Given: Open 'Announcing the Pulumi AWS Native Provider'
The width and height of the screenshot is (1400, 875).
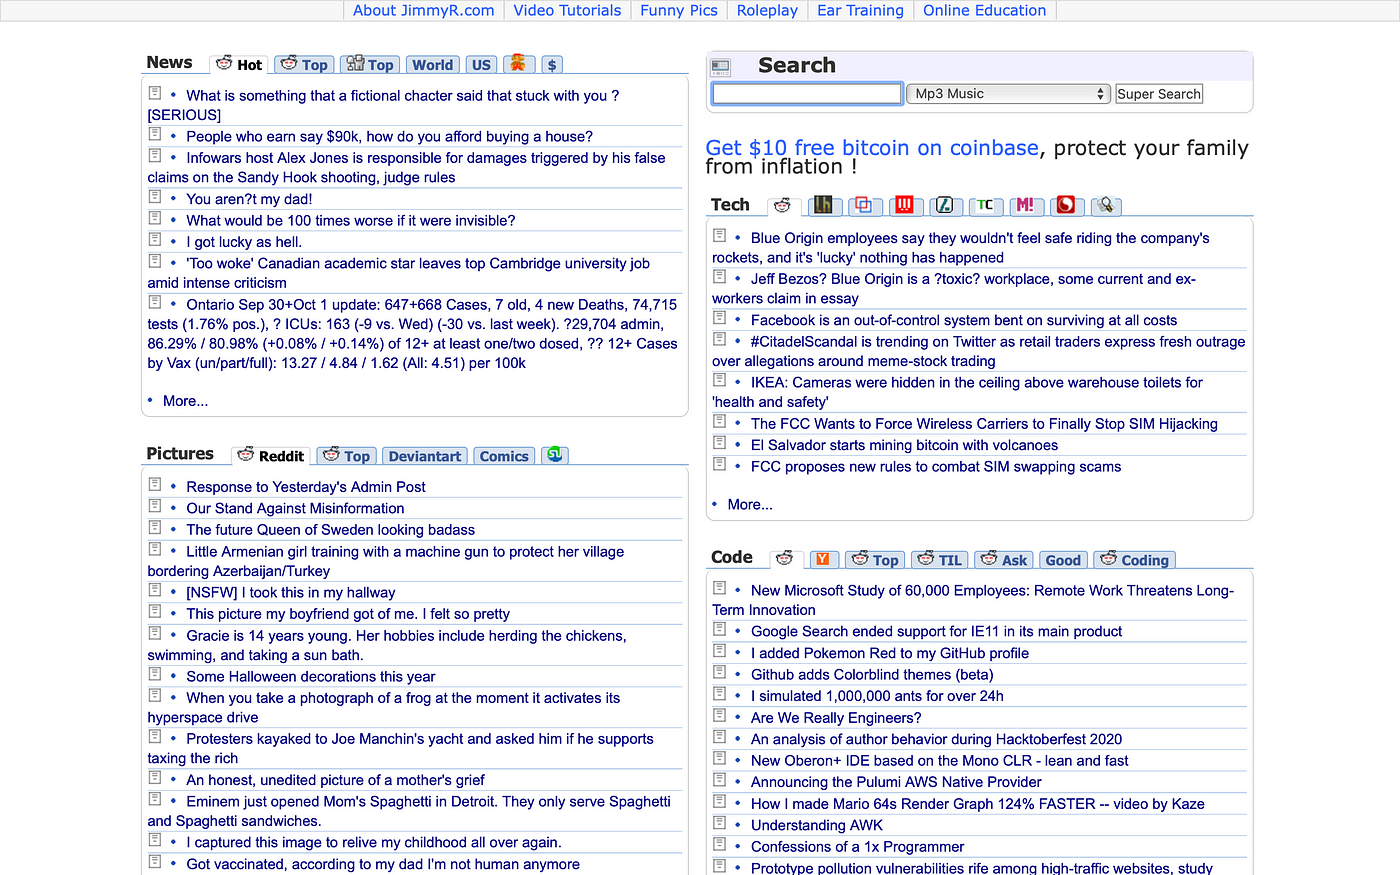Looking at the screenshot, I should tap(896, 782).
